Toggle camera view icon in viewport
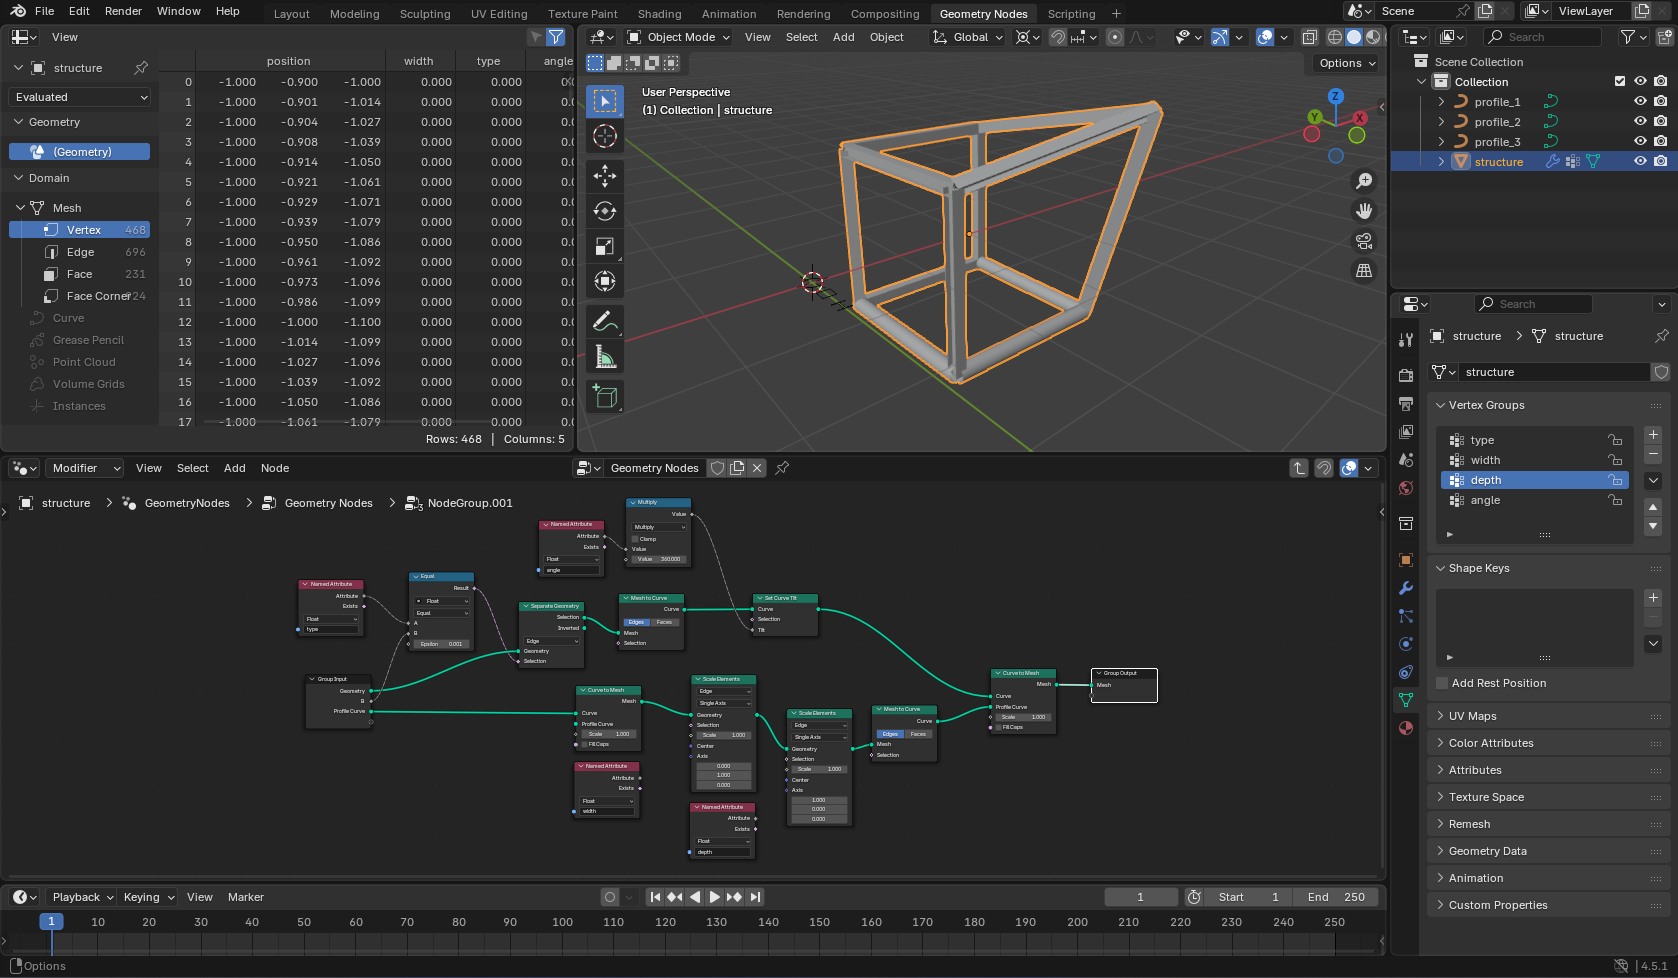 click(x=1364, y=241)
